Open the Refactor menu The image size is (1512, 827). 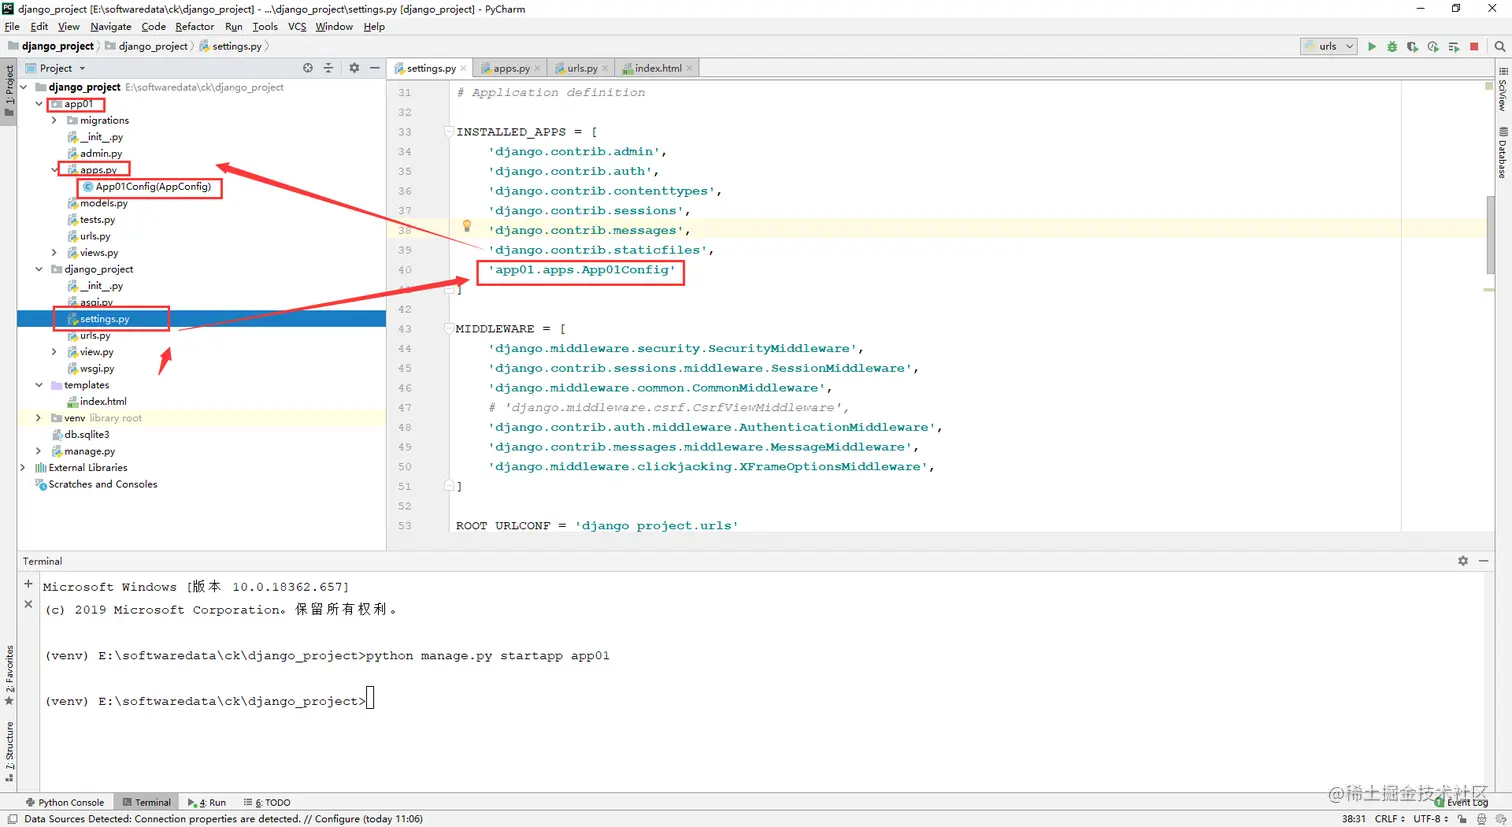tap(194, 27)
